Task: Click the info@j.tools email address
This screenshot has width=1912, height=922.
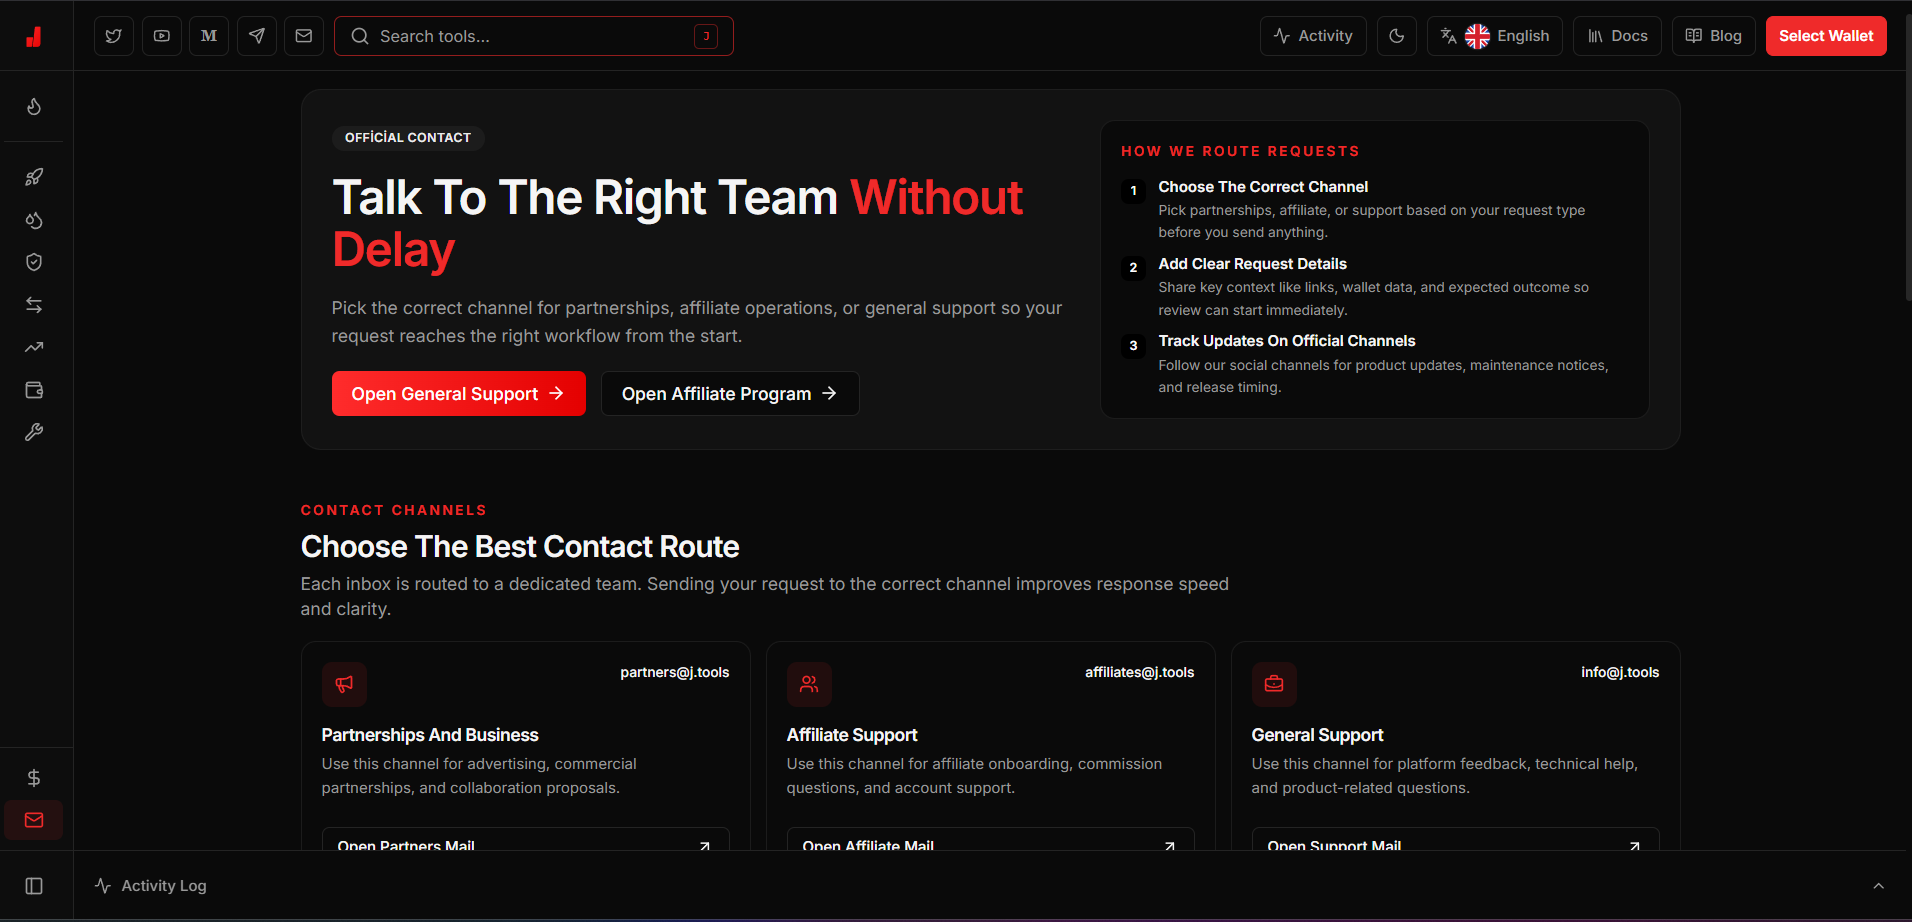Action: 1620,672
